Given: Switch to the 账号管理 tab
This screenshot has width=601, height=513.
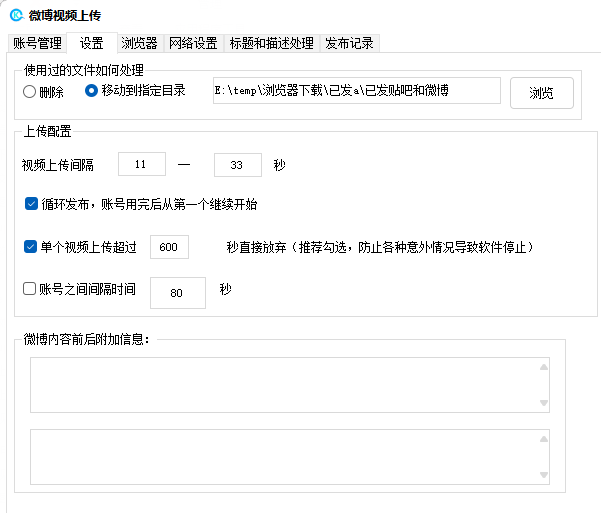Looking at the screenshot, I should click(37, 43).
